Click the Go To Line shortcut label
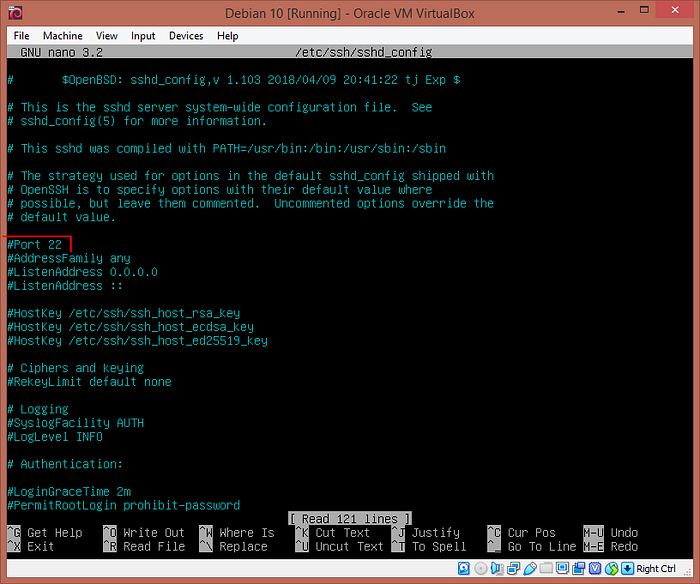The image size is (700, 584). 542,546
